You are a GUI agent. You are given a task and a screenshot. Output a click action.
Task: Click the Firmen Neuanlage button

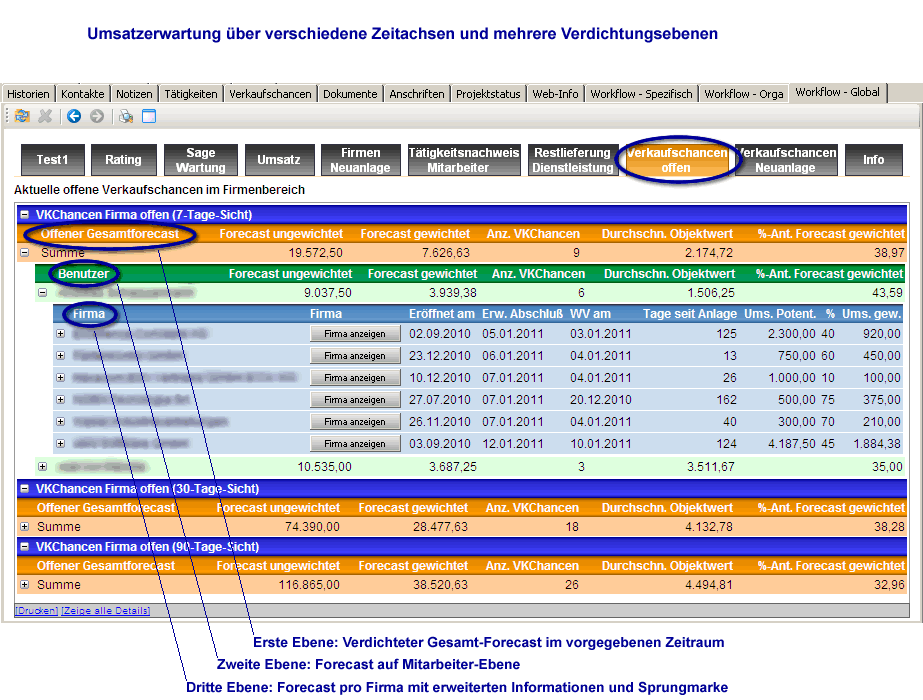pyautogui.click(x=360, y=160)
